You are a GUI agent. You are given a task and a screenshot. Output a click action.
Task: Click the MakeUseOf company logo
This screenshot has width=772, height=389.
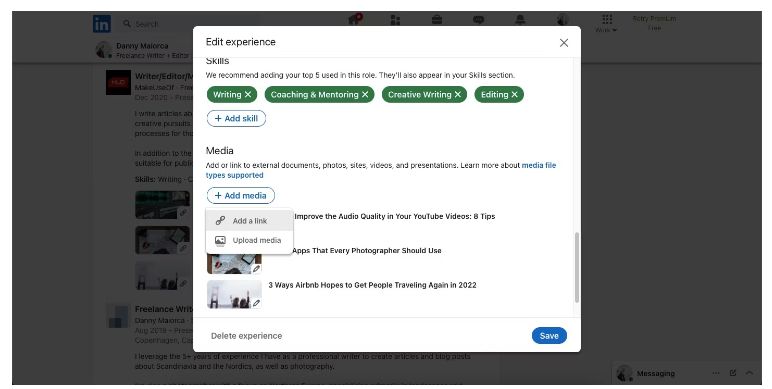pos(118,83)
